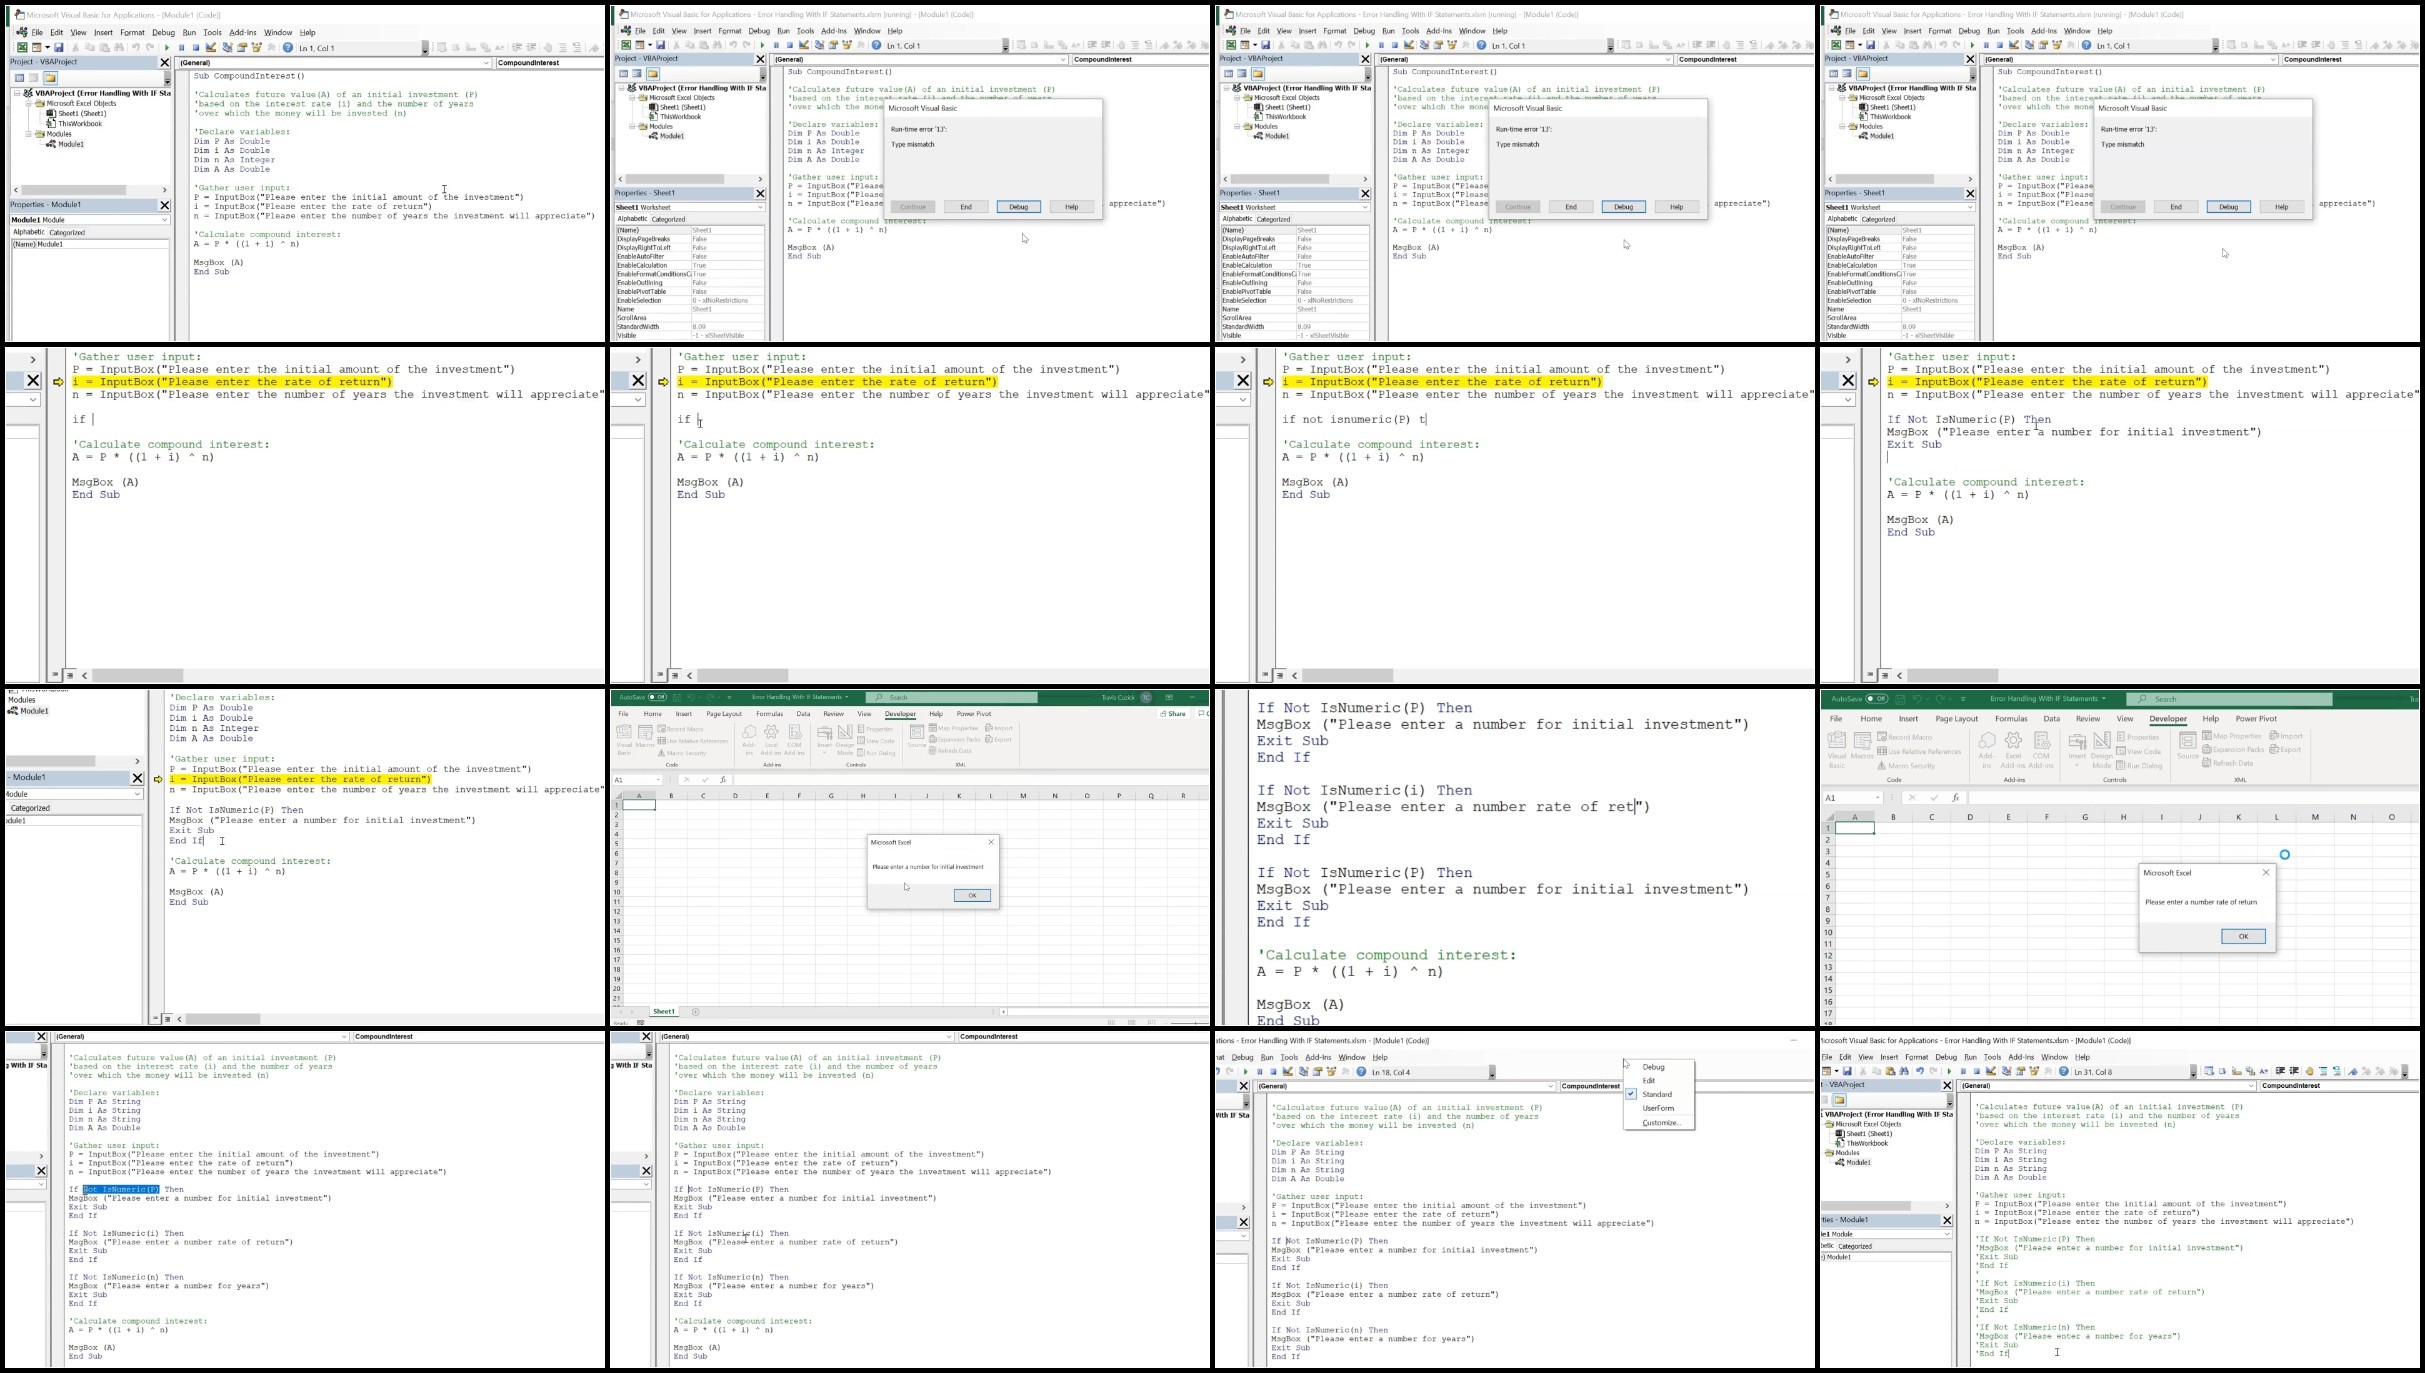Click the highlighted 'Not IsNumeric(P)' selection
The image size is (2425, 1373).
click(121, 1189)
